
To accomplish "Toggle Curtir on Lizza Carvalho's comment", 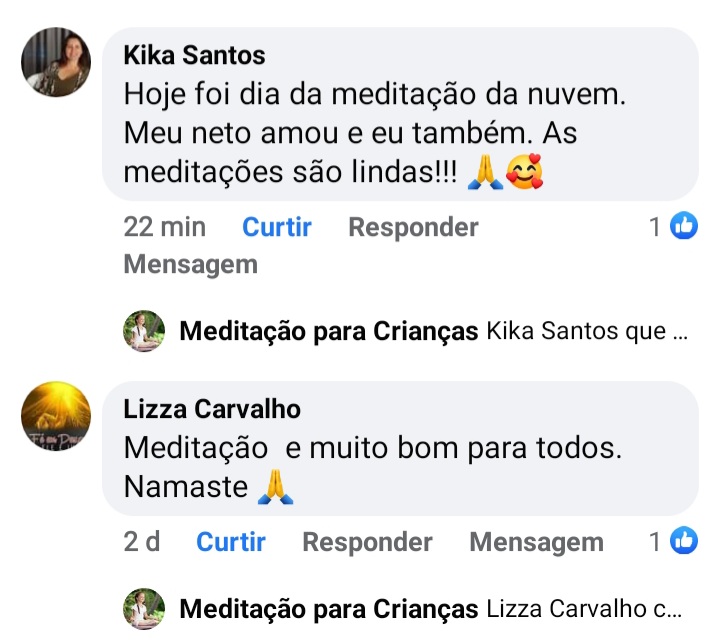I will [x=231, y=542].
